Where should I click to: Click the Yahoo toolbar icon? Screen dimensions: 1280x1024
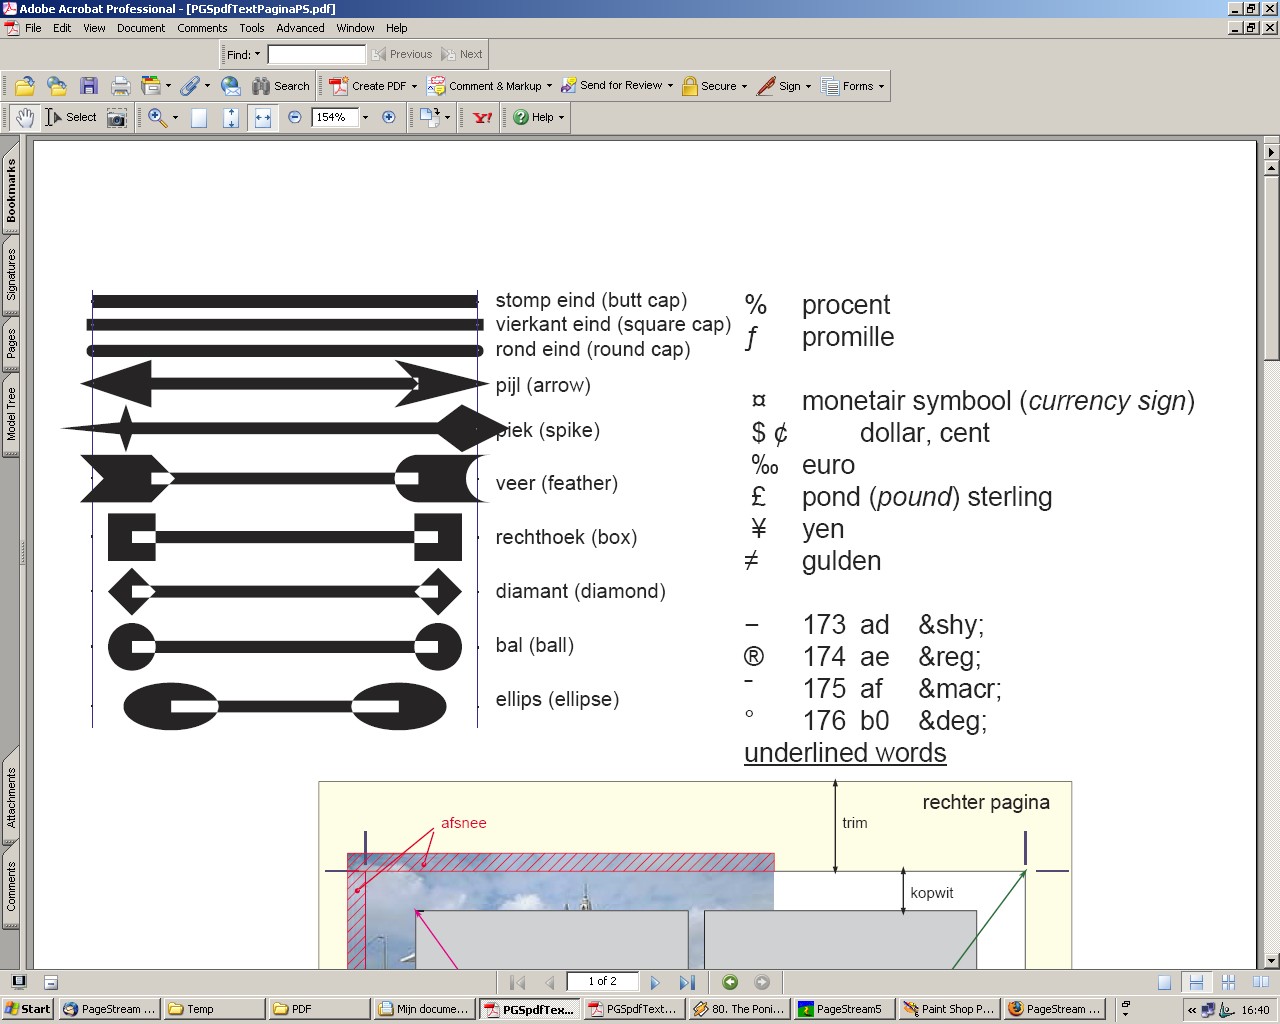[483, 118]
